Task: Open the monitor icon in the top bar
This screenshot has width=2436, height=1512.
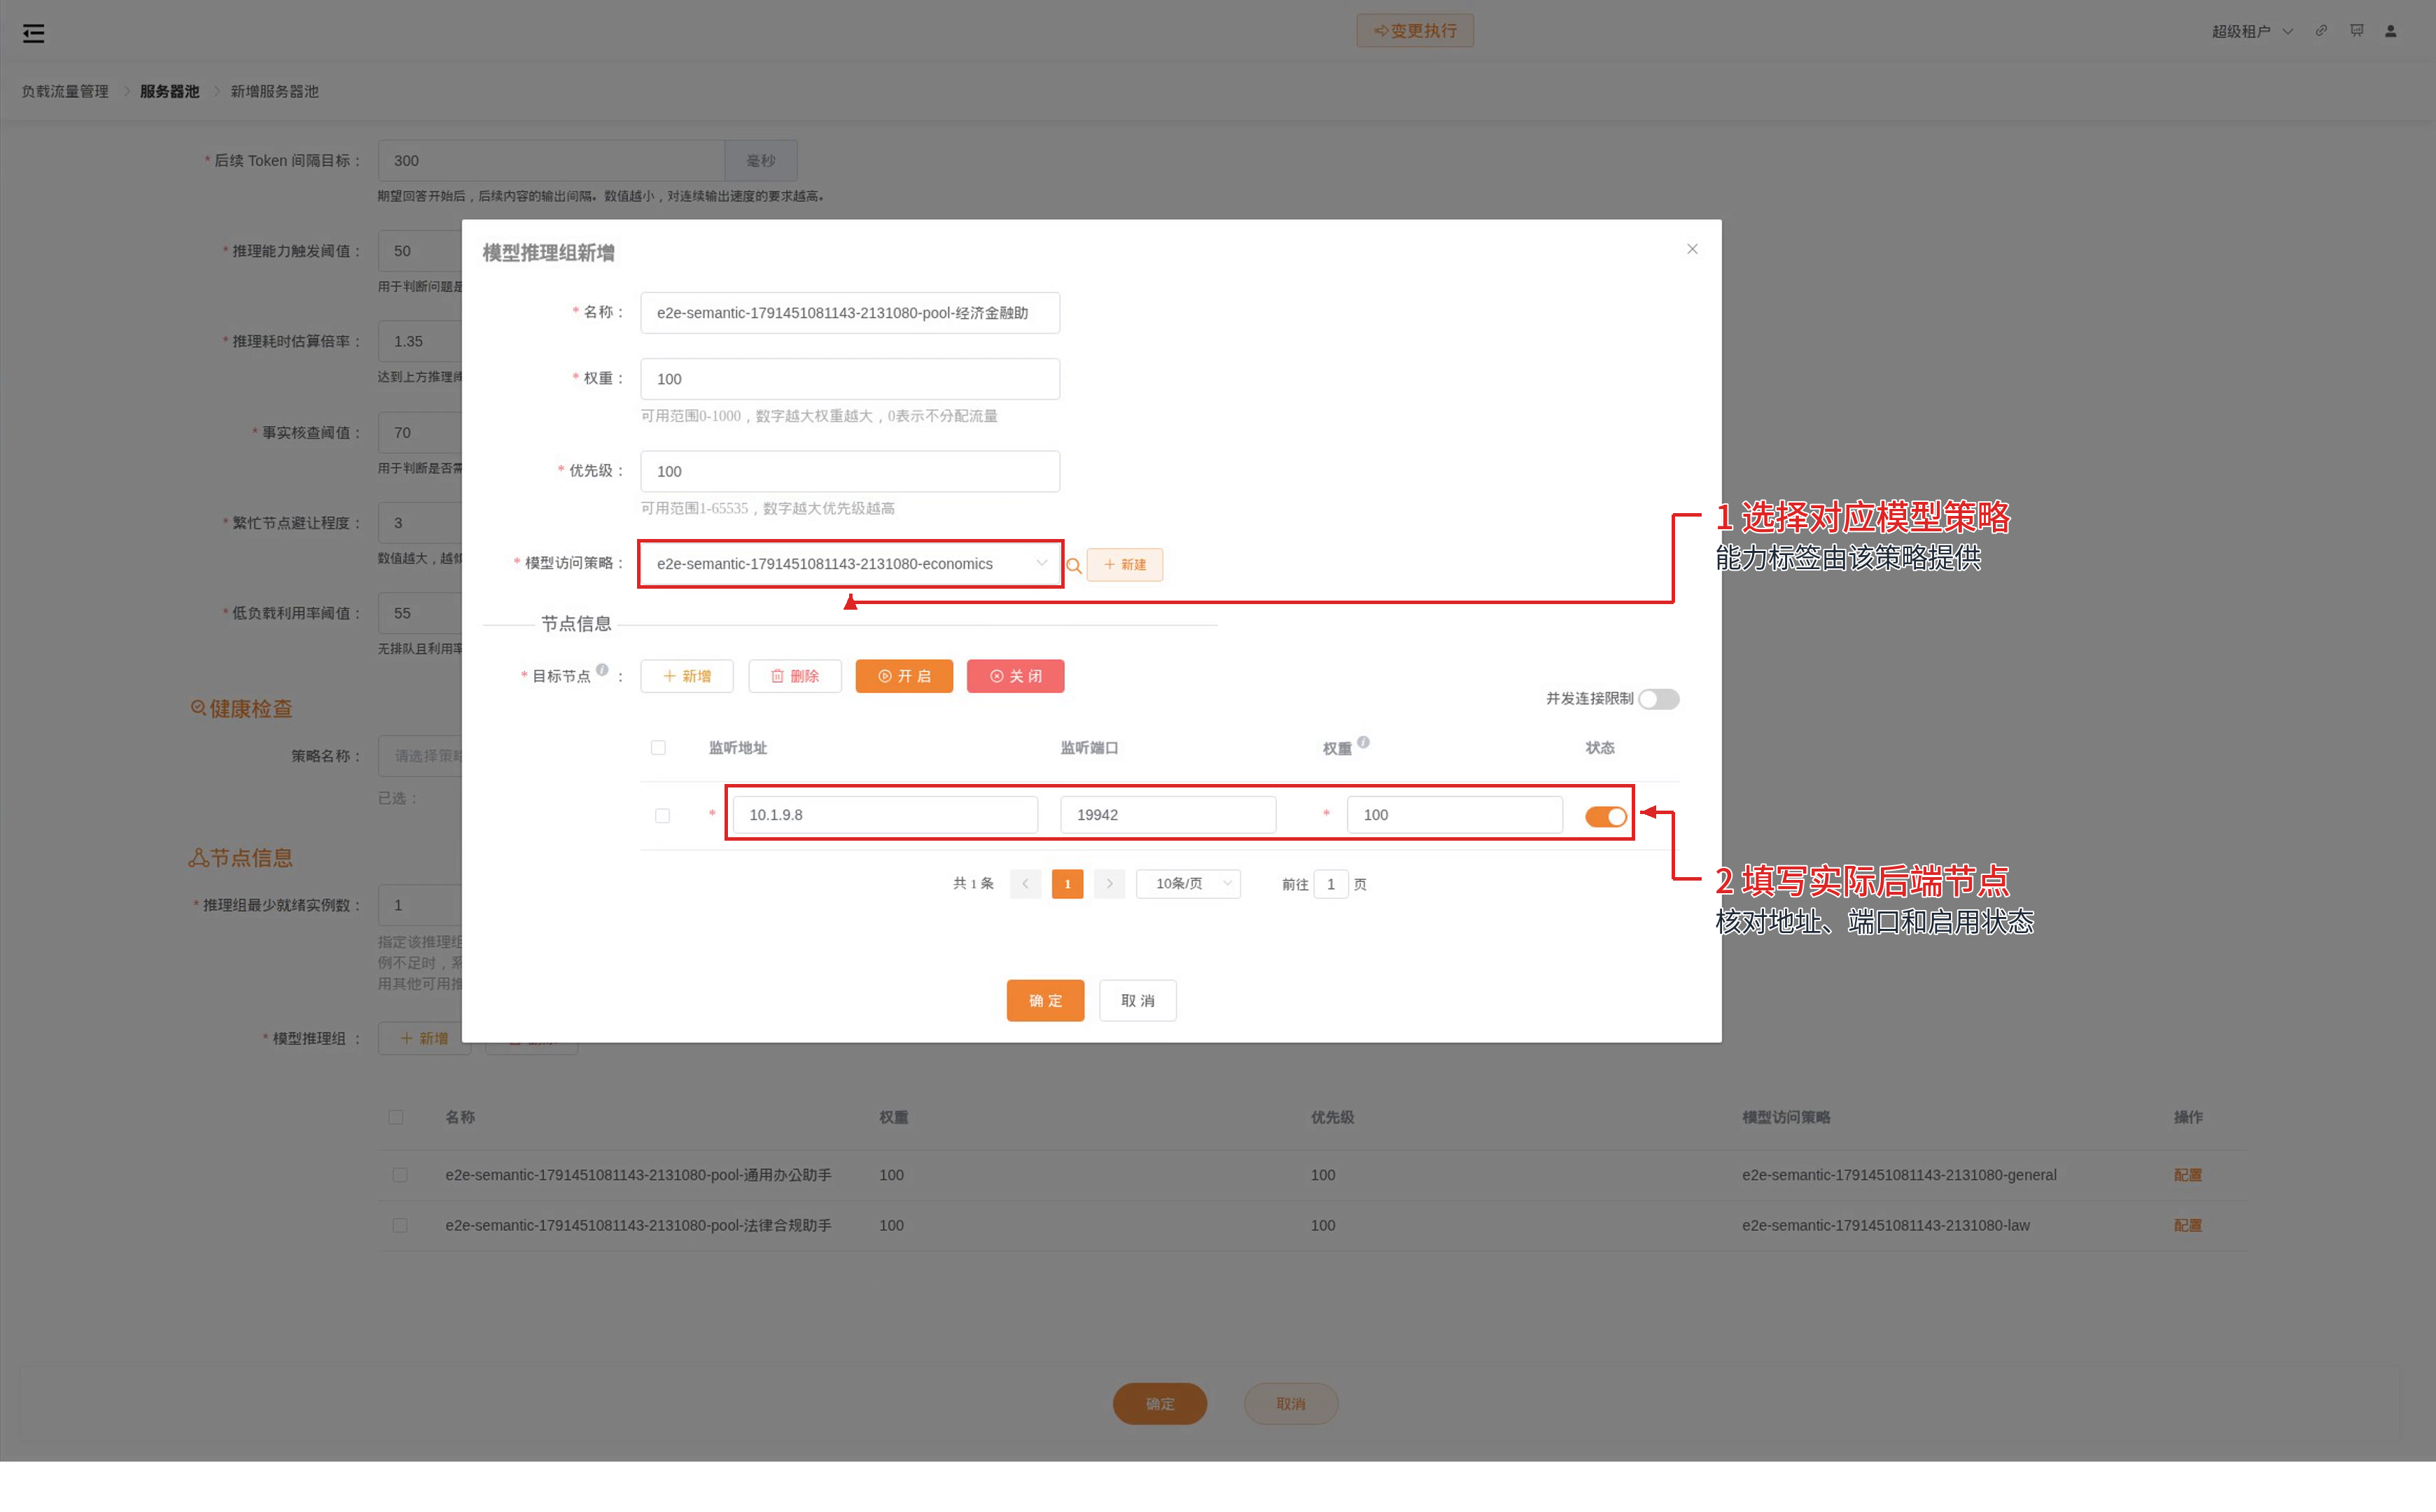Action: [x=2357, y=31]
